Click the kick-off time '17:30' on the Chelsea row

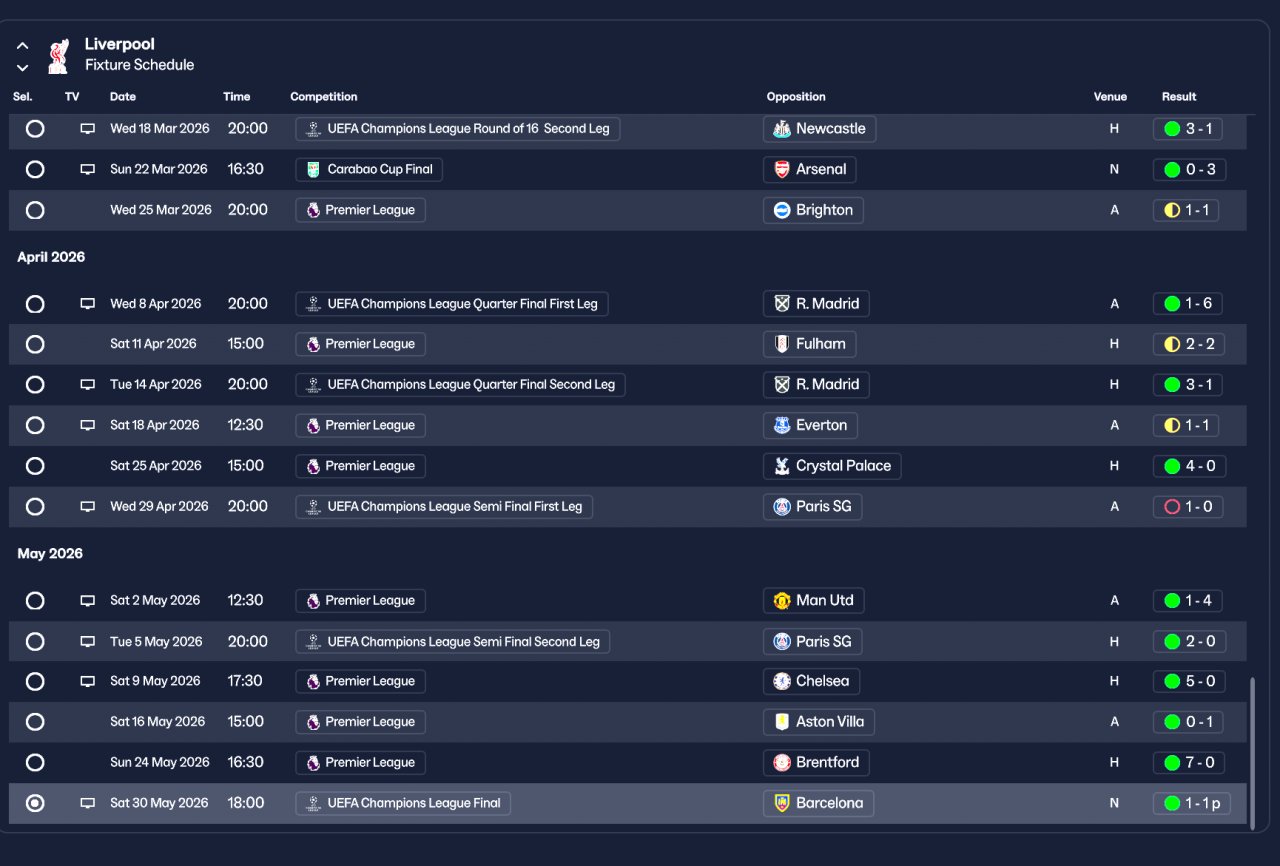[245, 682]
